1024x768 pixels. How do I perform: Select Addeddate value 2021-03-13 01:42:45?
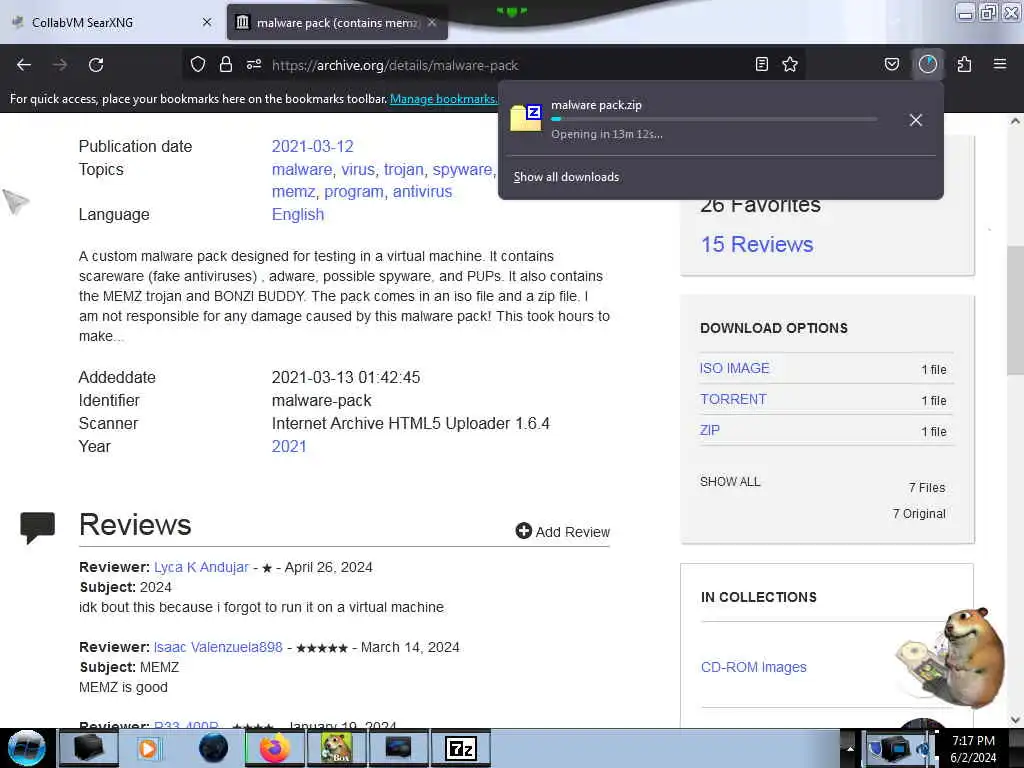pos(345,377)
